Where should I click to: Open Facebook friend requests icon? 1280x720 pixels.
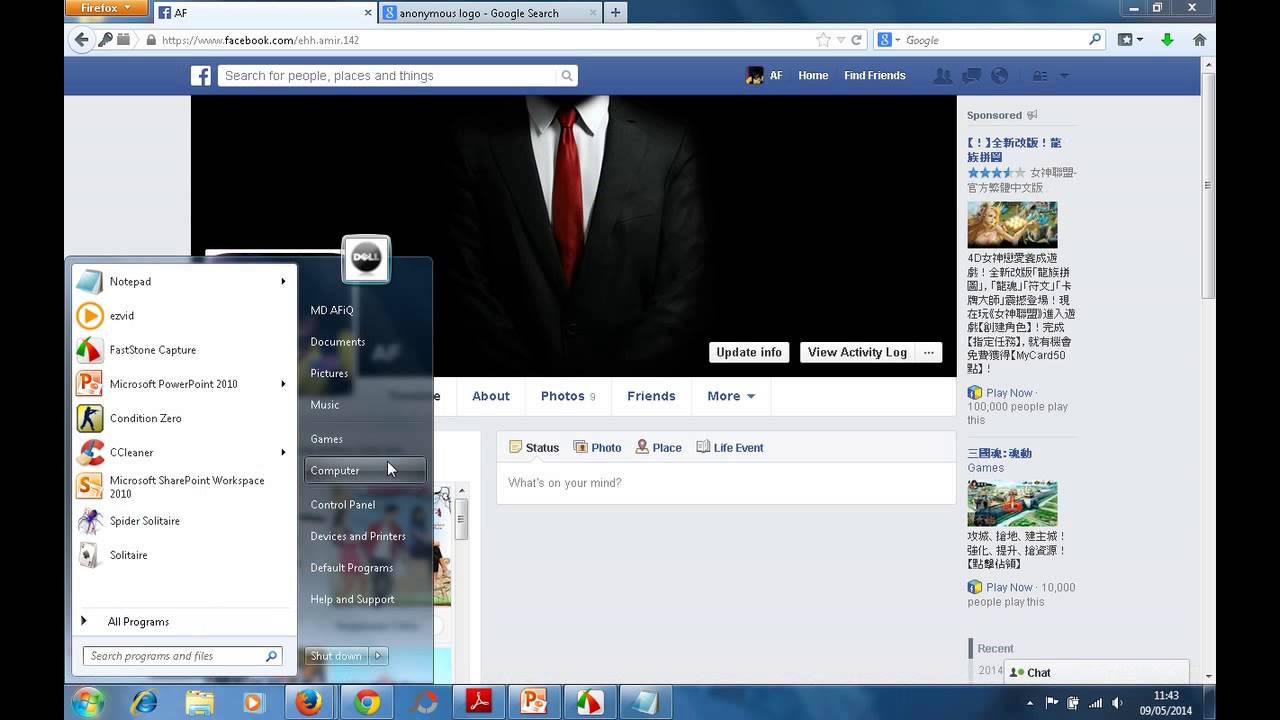tap(942, 76)
